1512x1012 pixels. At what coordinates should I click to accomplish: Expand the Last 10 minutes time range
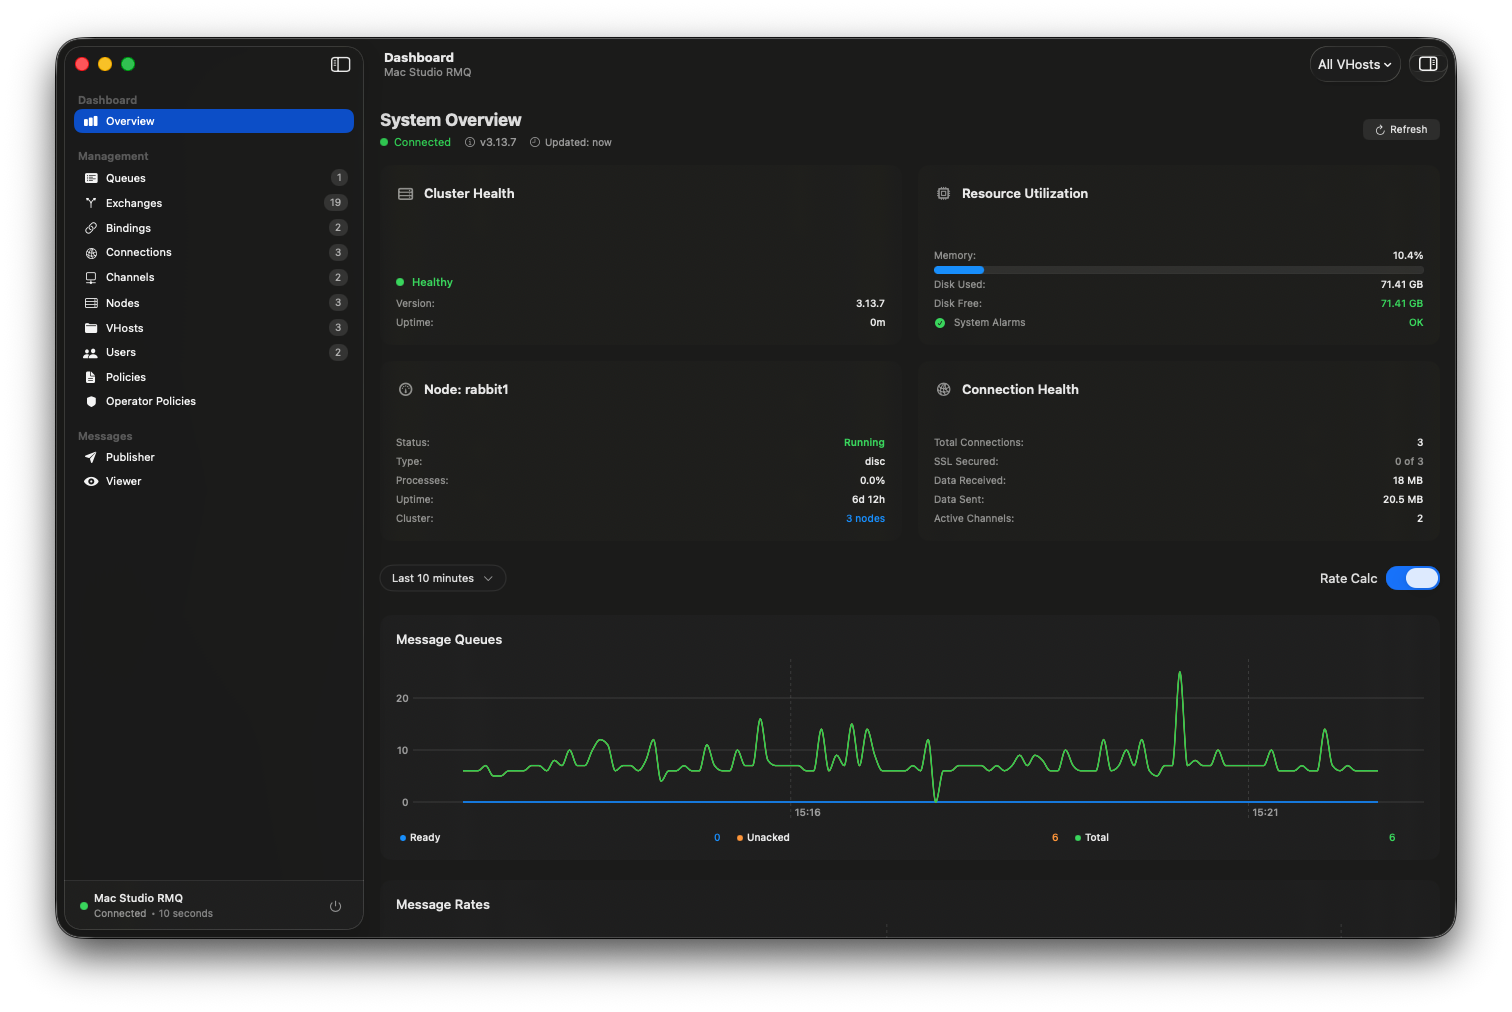442,578
